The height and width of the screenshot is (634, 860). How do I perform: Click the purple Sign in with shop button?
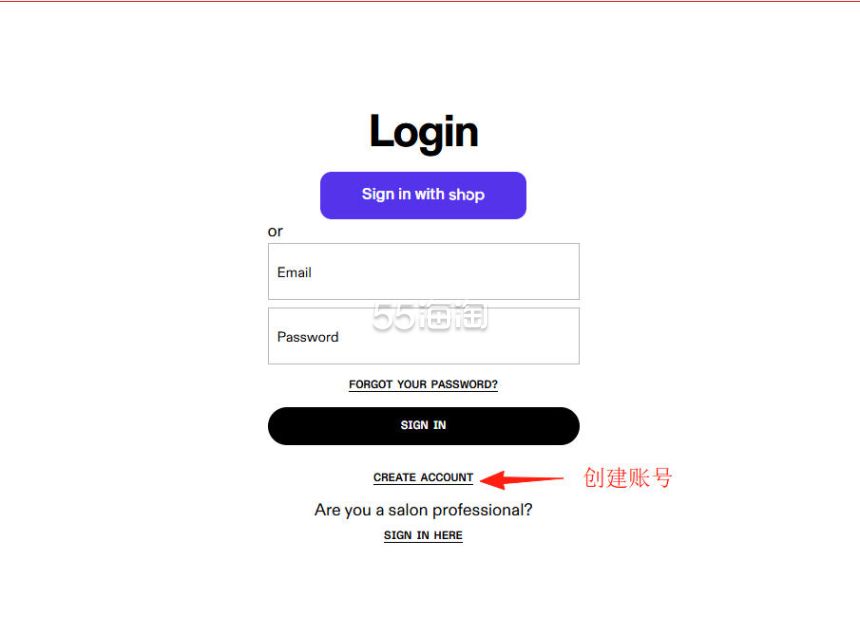423,195
